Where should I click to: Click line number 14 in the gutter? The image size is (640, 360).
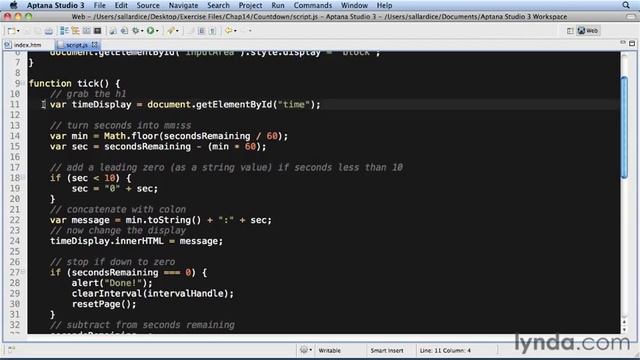[x=15, y=136]
